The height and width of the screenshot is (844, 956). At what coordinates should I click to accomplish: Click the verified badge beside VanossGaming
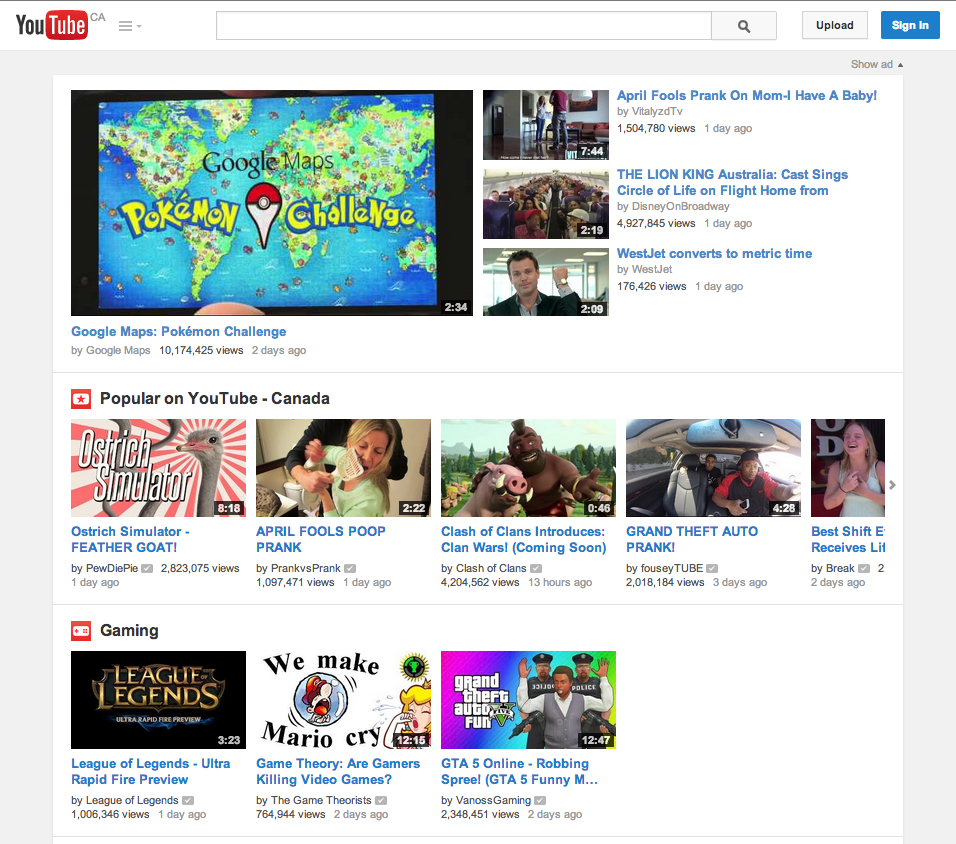click(x=540, y=801)
